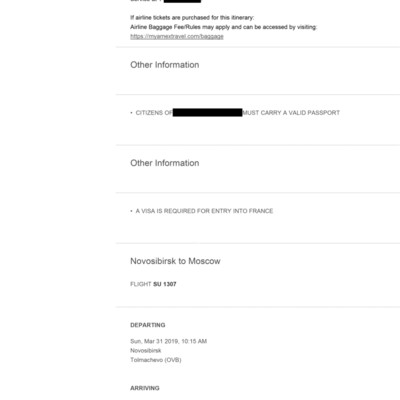Click the CITIZENS OF text
This screenshot has width=400, height=400.
pos(154,113)
